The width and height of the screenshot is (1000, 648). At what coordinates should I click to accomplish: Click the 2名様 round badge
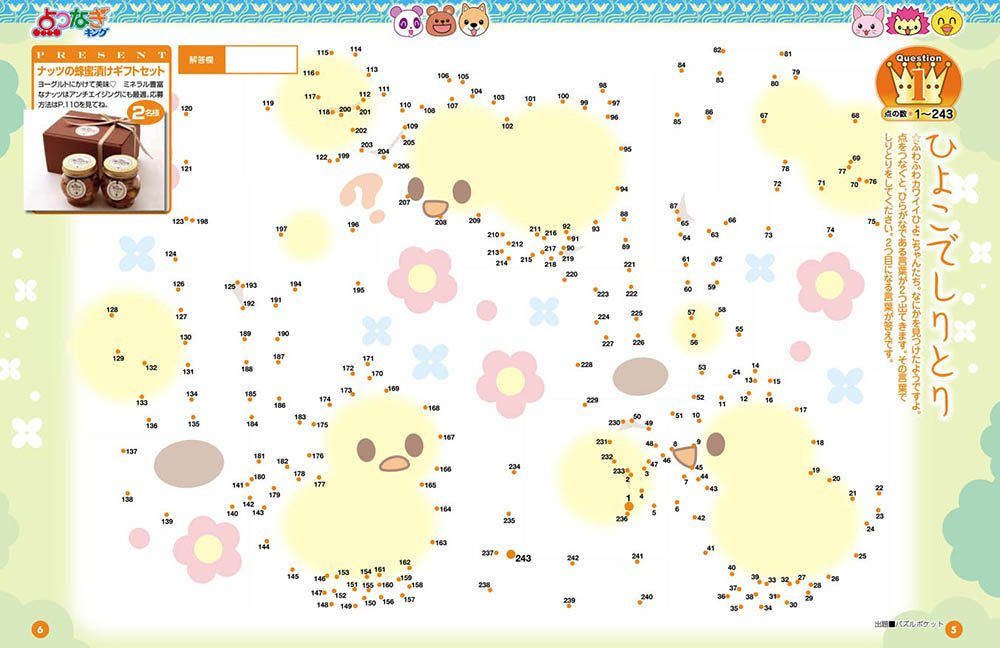pos(145,112)
